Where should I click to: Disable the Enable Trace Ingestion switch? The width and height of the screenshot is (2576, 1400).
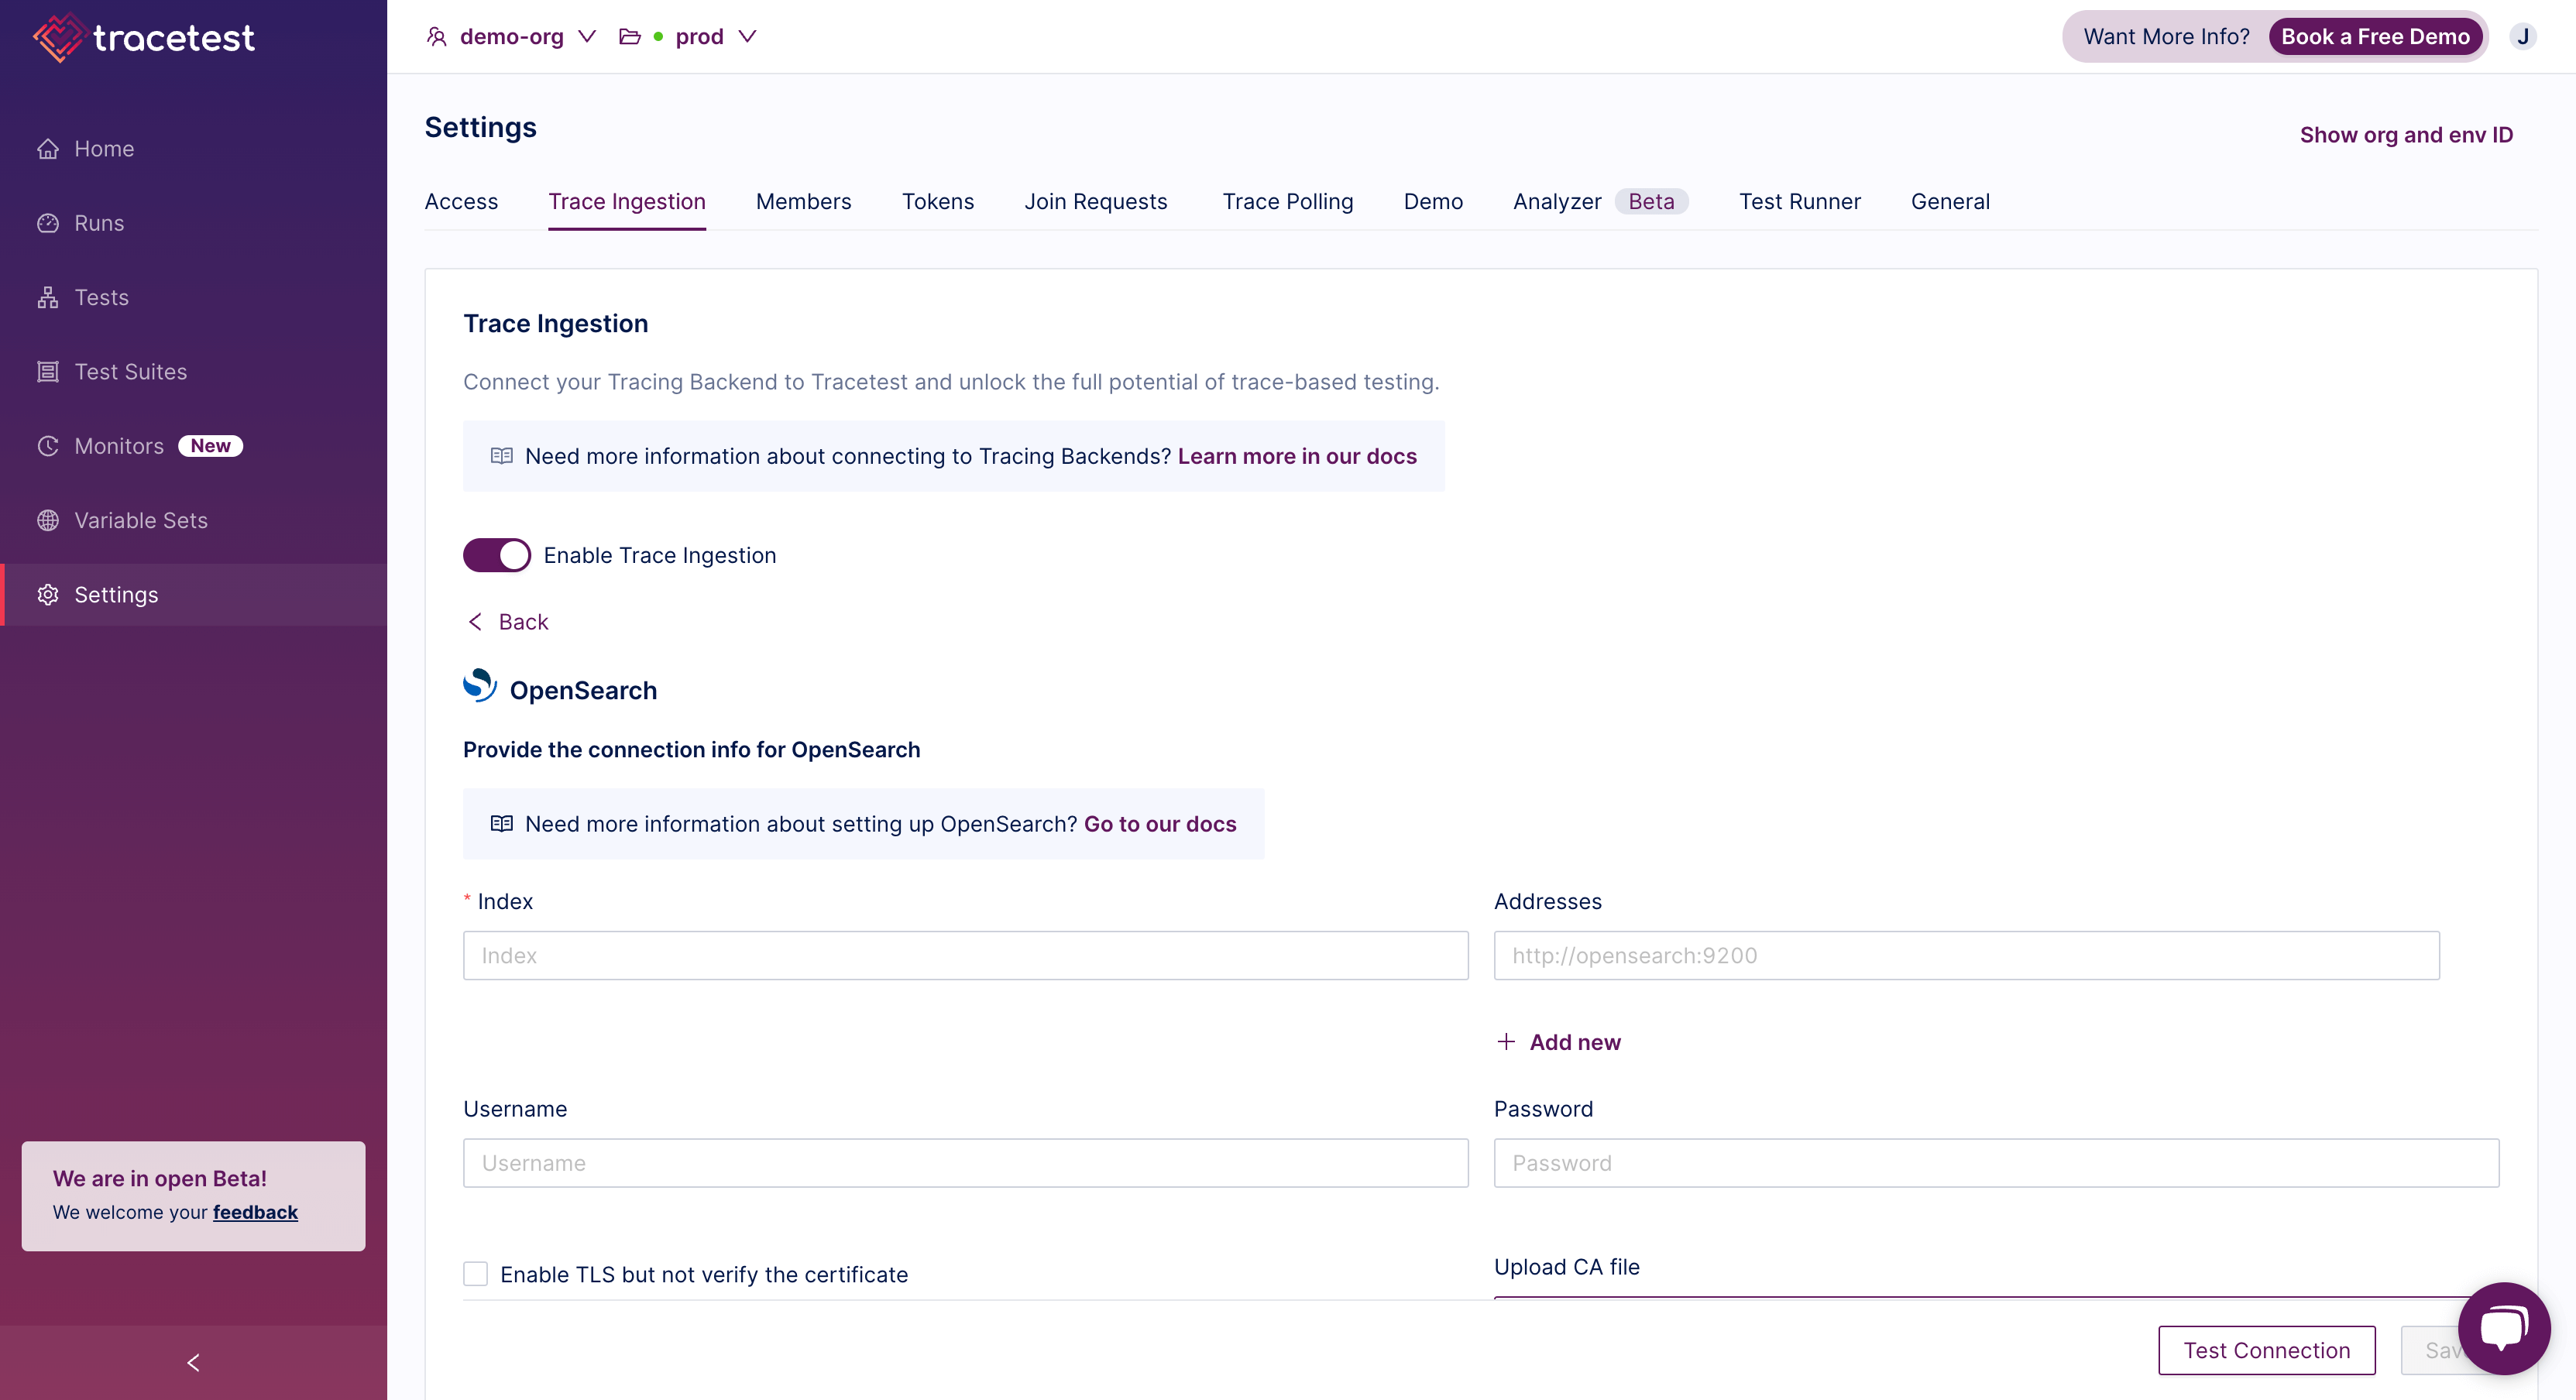pyautogui.click(x=497, y=555)
